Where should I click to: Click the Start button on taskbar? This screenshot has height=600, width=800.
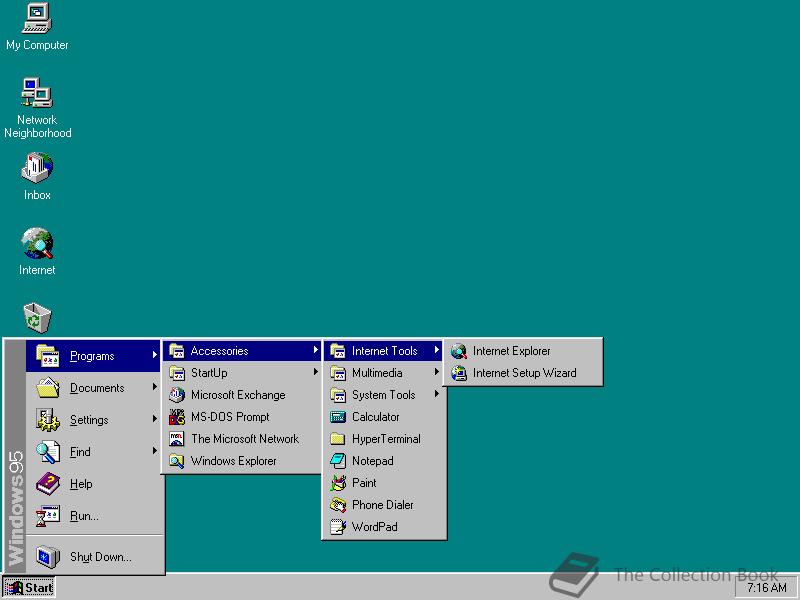(x=29, y=588)
